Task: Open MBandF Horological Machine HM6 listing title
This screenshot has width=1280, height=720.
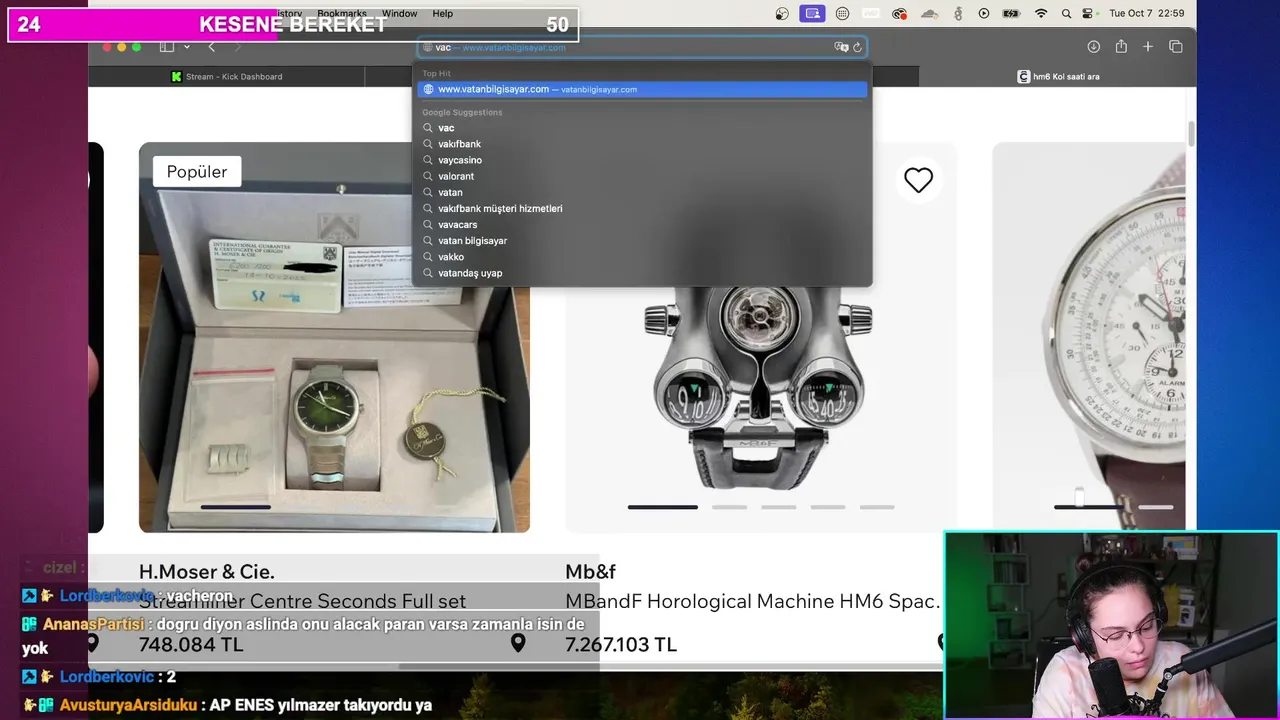Action: coord(753,602)
